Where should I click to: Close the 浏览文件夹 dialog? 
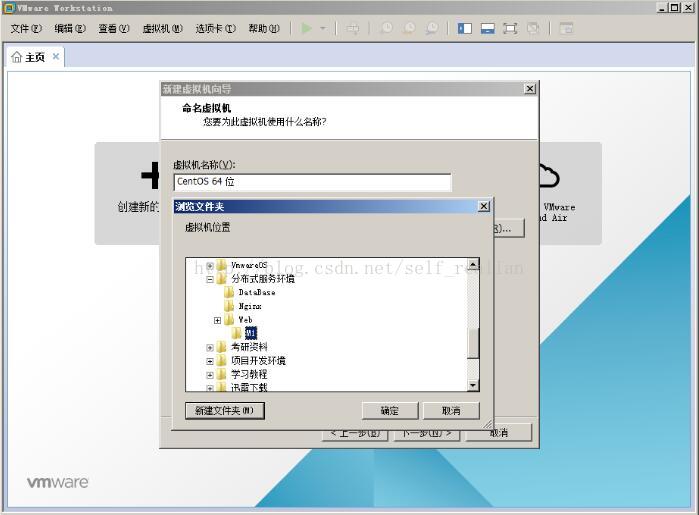[x=484, y=206]
